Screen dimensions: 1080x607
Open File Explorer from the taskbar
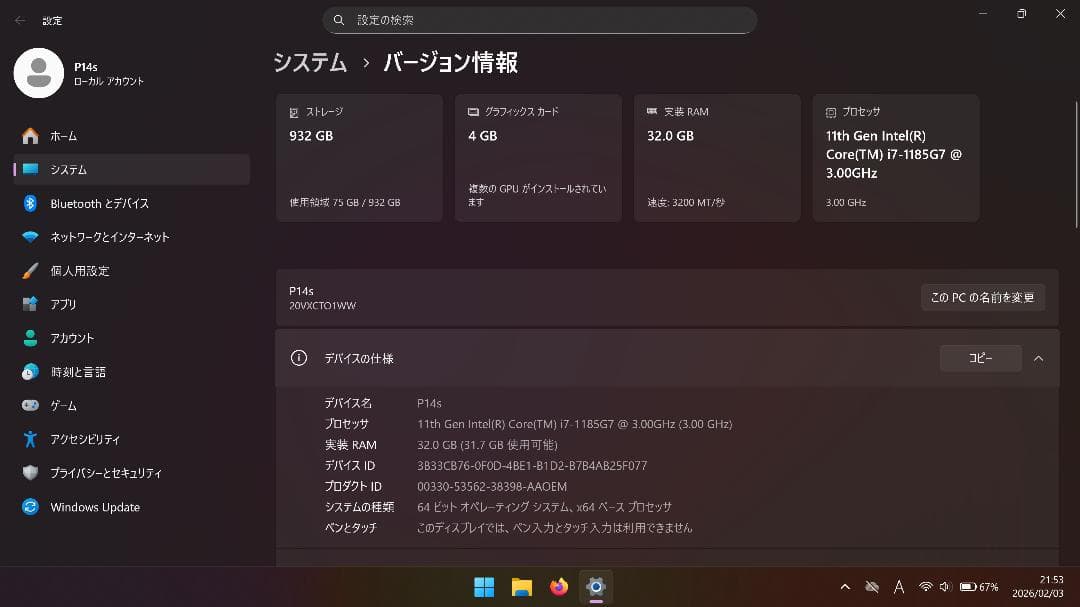pos(521,587)
